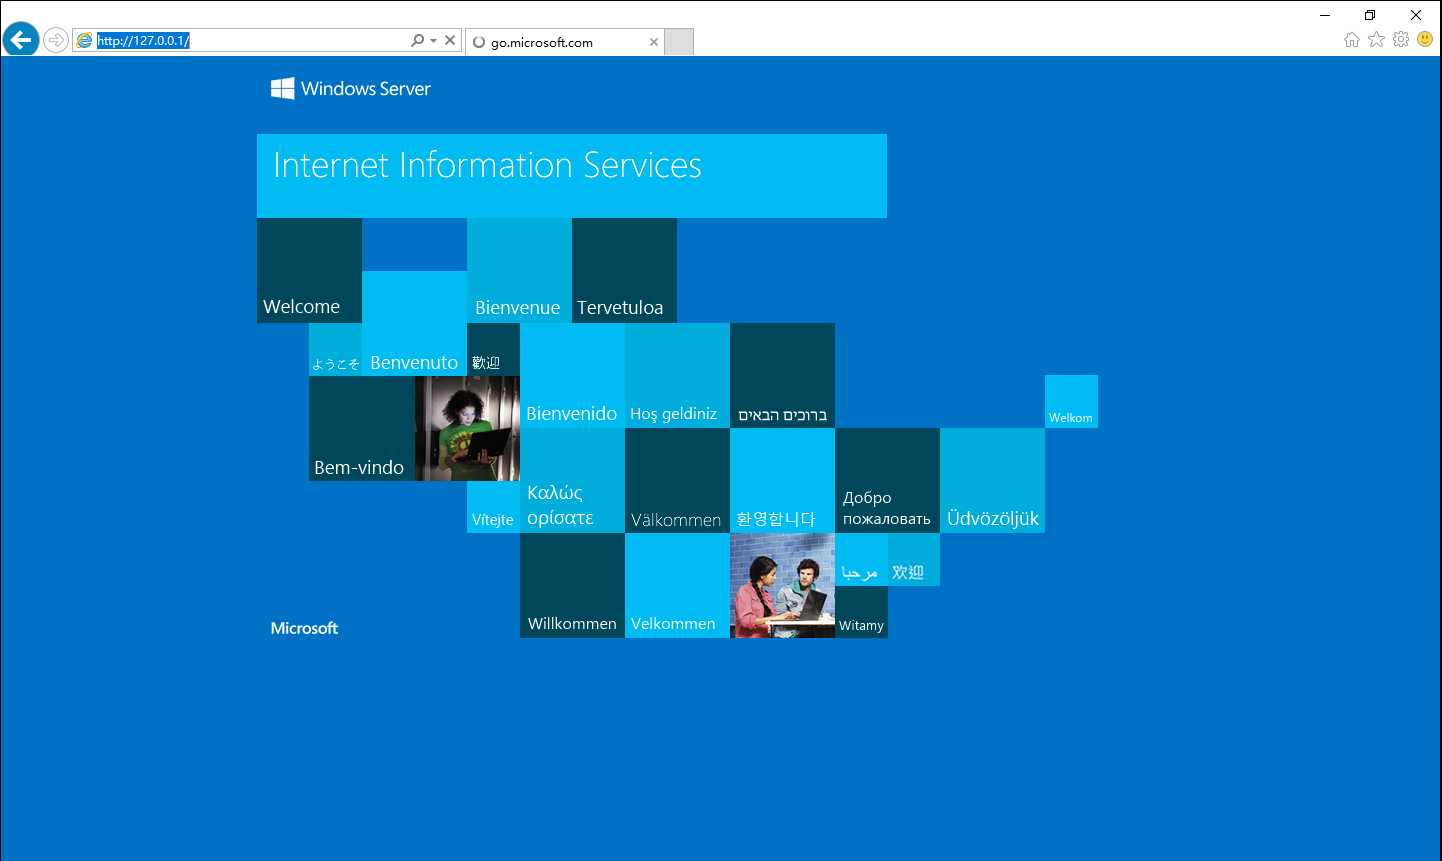Click the Hebrew ברוכים הבאים tile
Viewport: 1442px width, 861px height.
click(782, 375)
